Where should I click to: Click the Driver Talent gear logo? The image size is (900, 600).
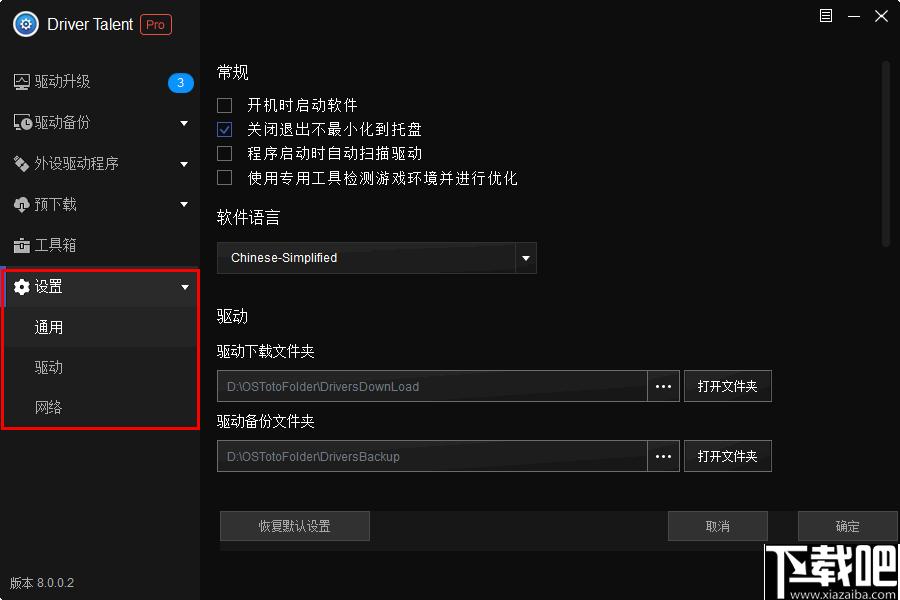pos(26,24)
